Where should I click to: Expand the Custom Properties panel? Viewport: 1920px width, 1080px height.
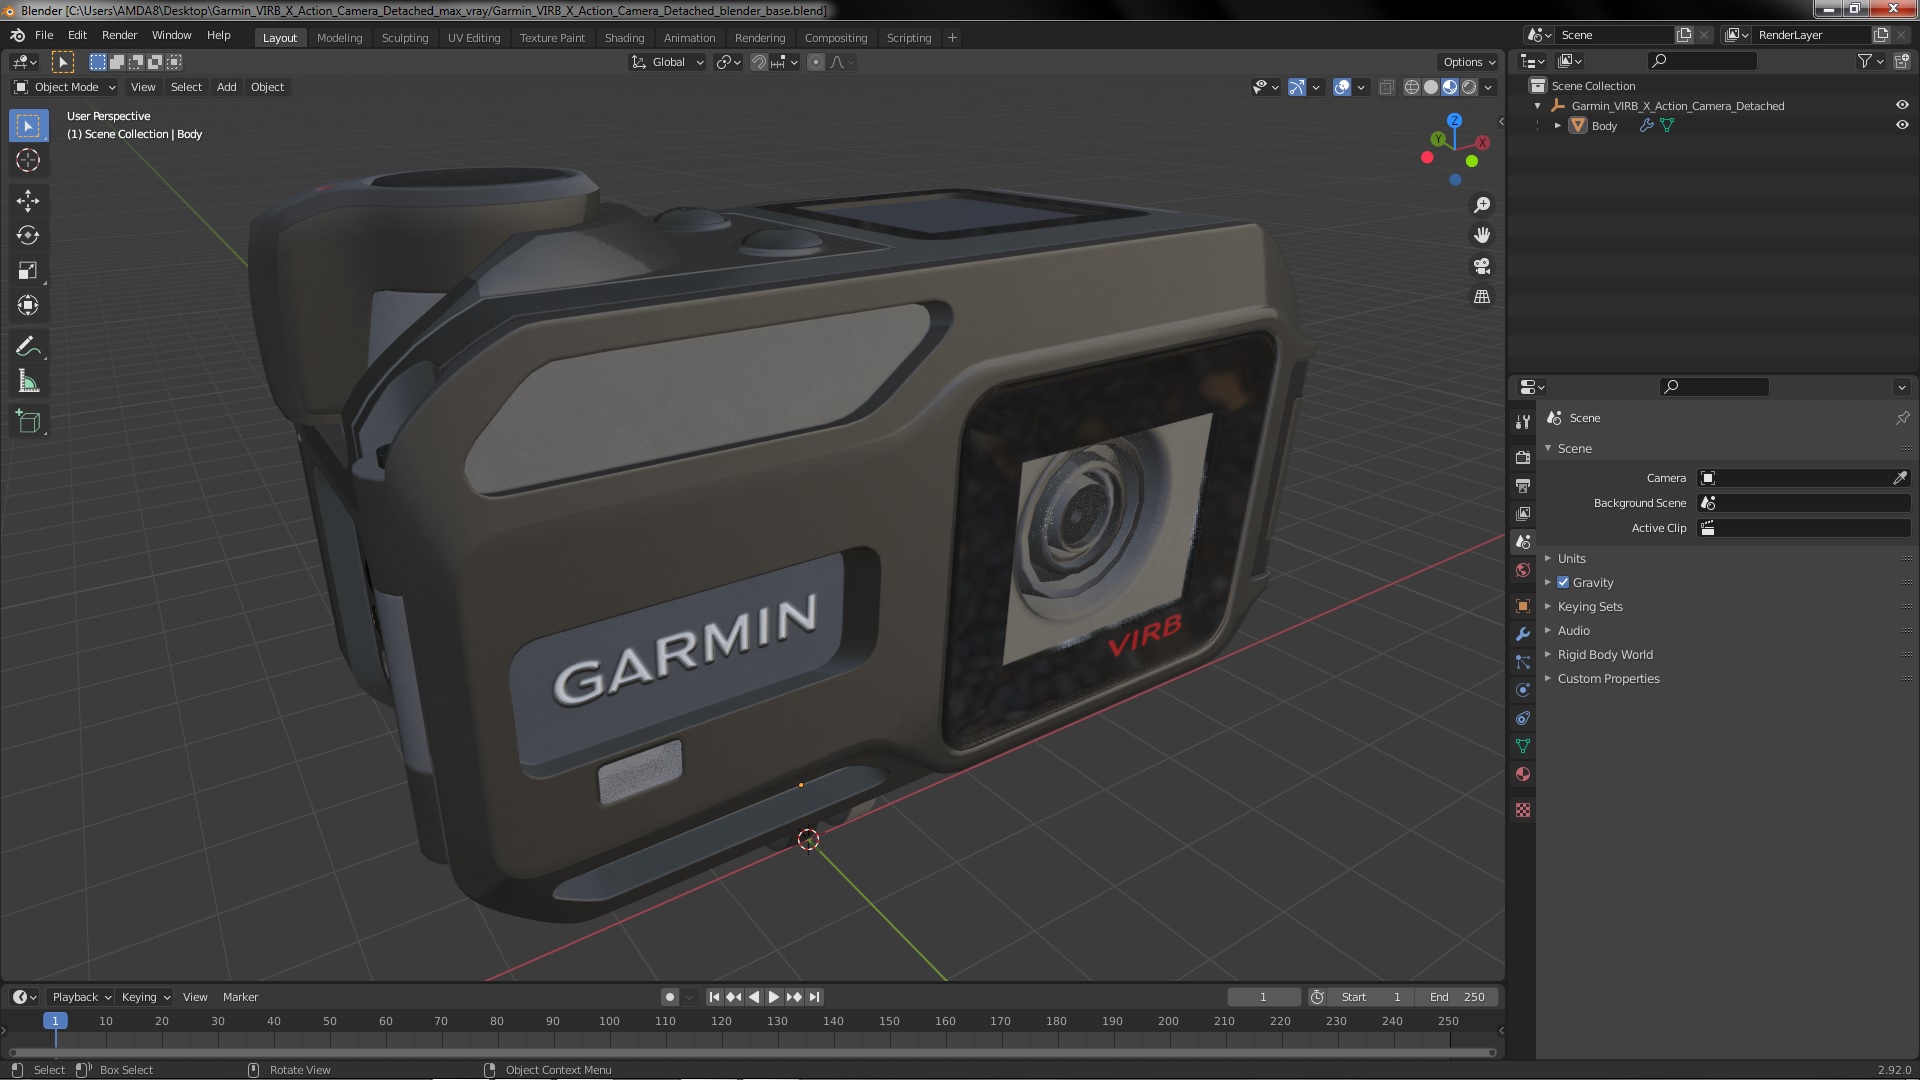pyautogui.click(x=1608, y=678)
